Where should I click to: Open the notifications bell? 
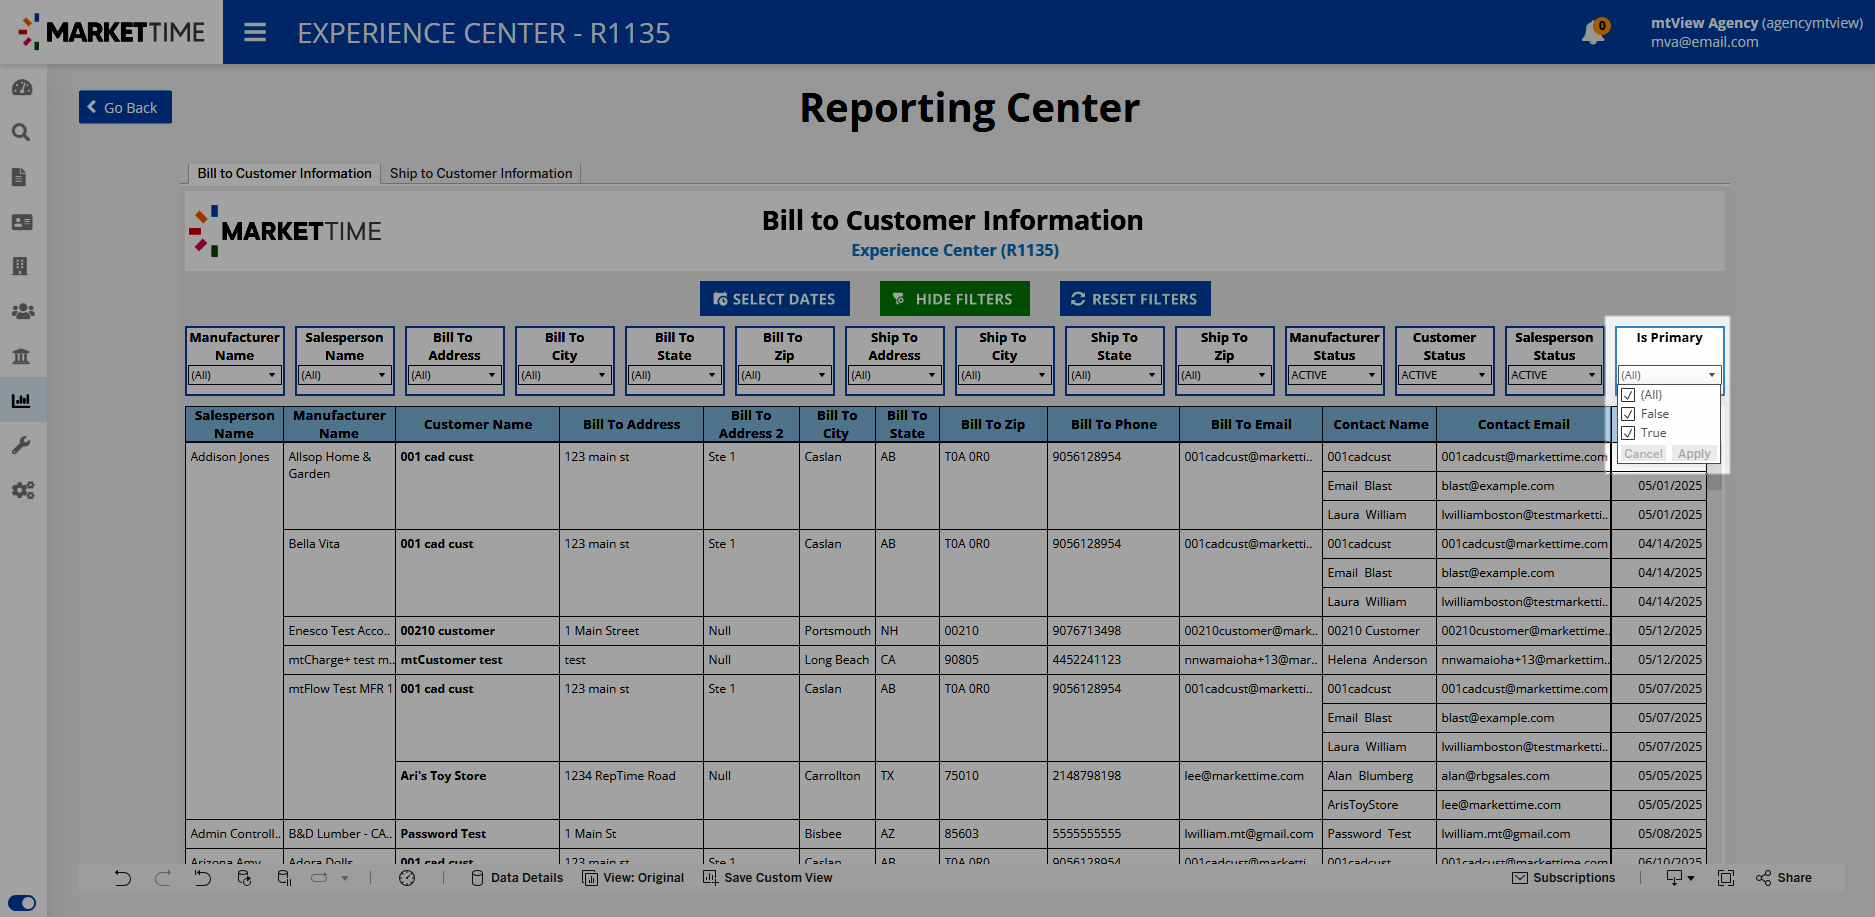coord(1594,32)
